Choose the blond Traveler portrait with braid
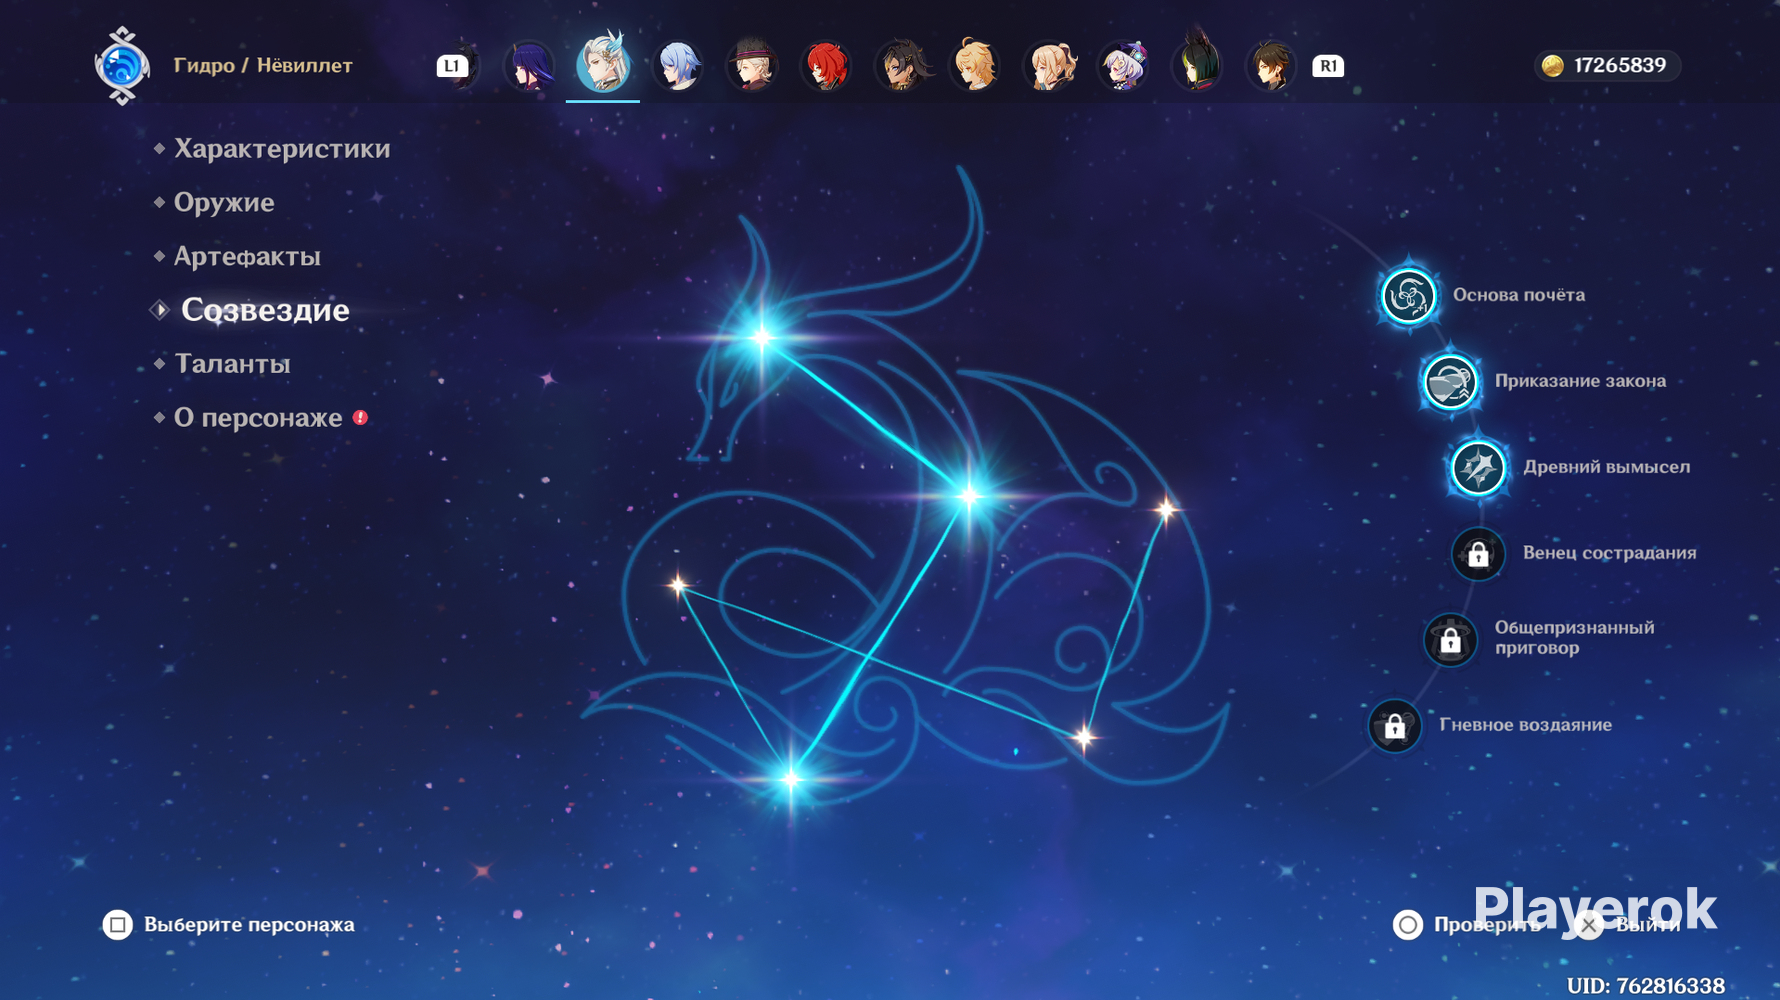The image size is (1780, 1000). coord(974,66)
